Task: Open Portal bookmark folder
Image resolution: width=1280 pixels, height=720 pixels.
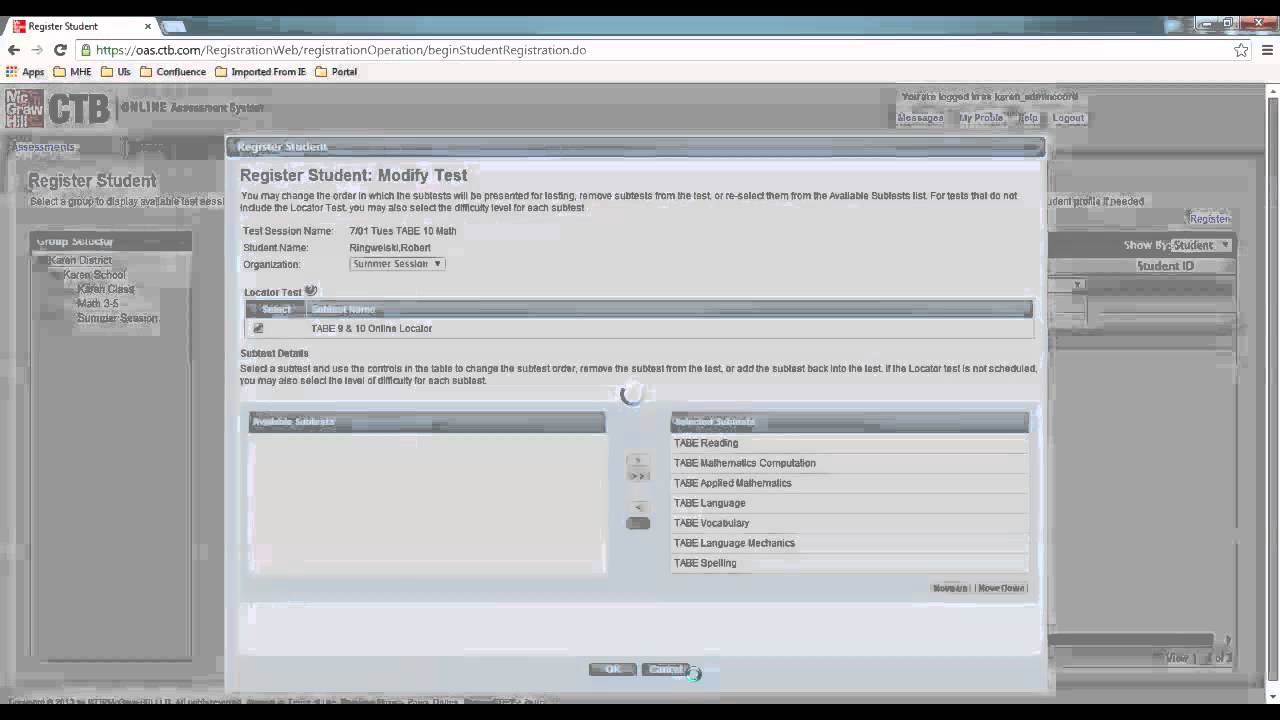Action: 336,72
